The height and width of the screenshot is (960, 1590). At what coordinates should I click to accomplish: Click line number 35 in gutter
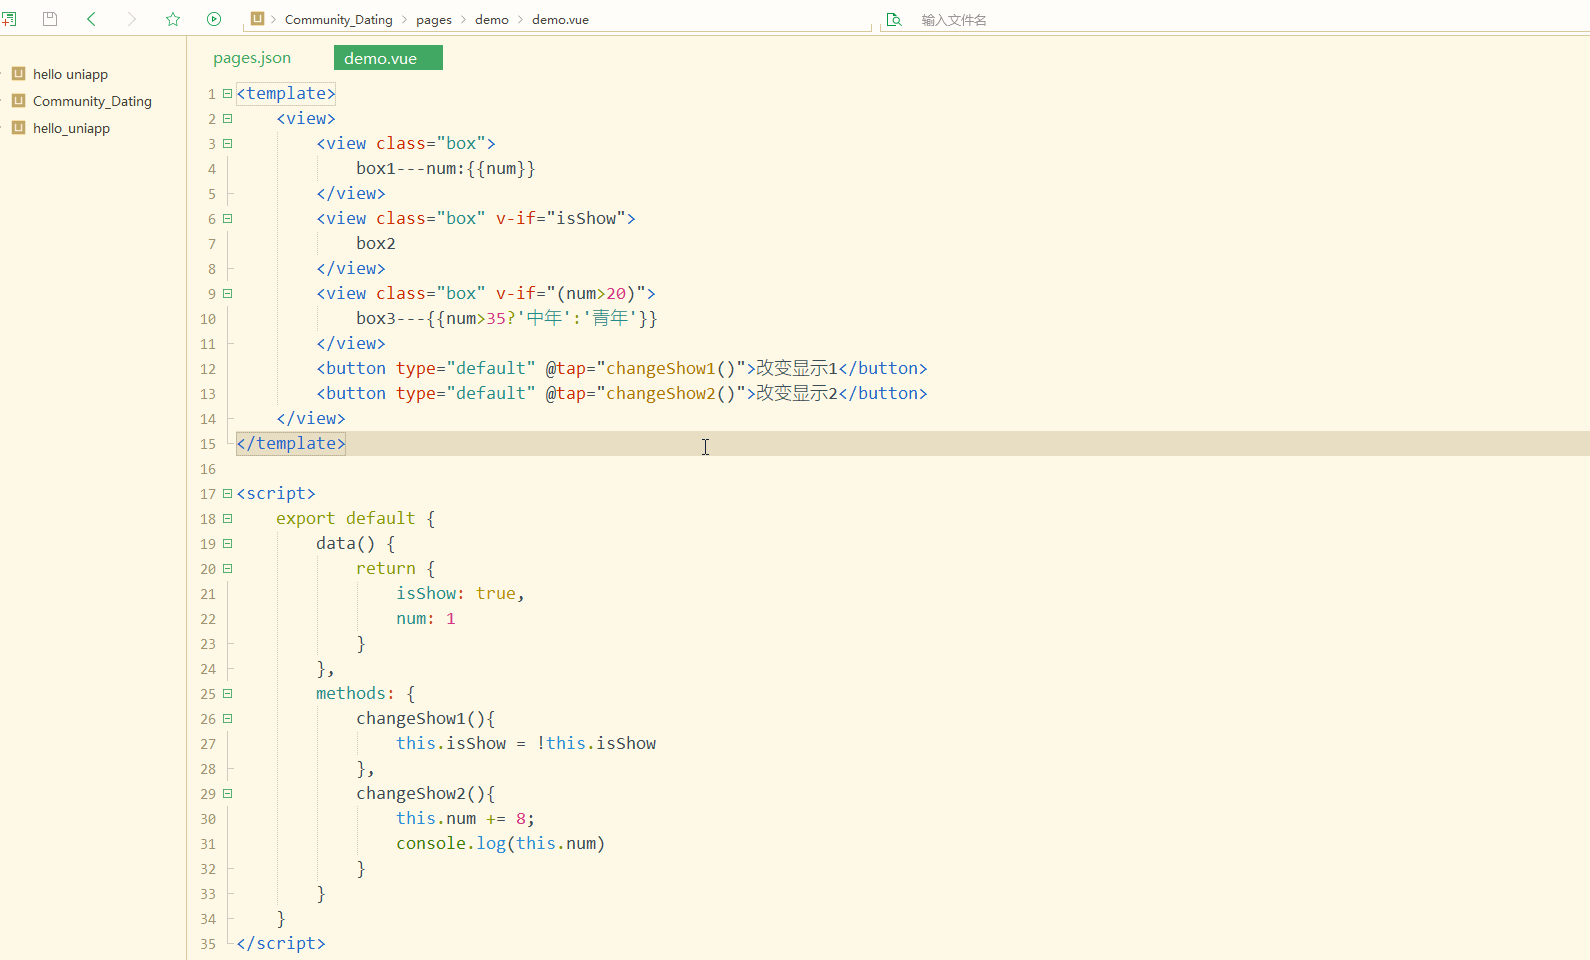pos(208,944)
